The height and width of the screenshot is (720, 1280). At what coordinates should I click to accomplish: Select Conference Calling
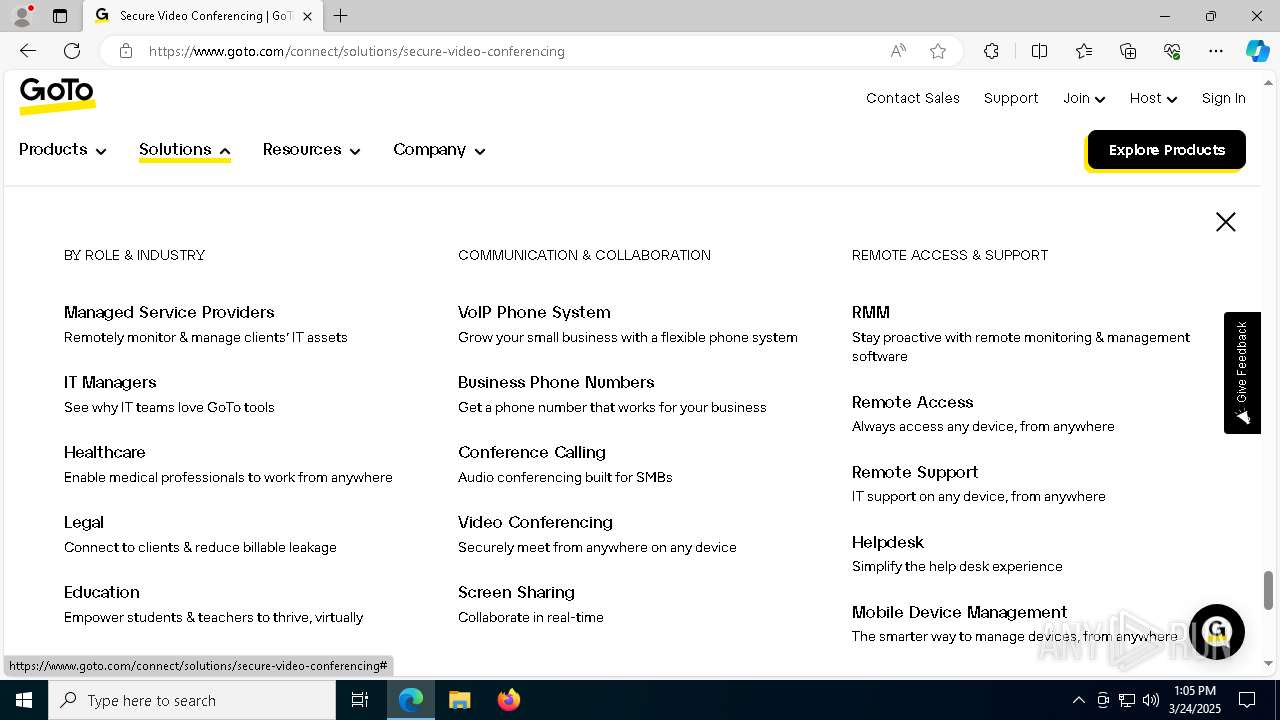pyautogui.click(x=532, y=452)
